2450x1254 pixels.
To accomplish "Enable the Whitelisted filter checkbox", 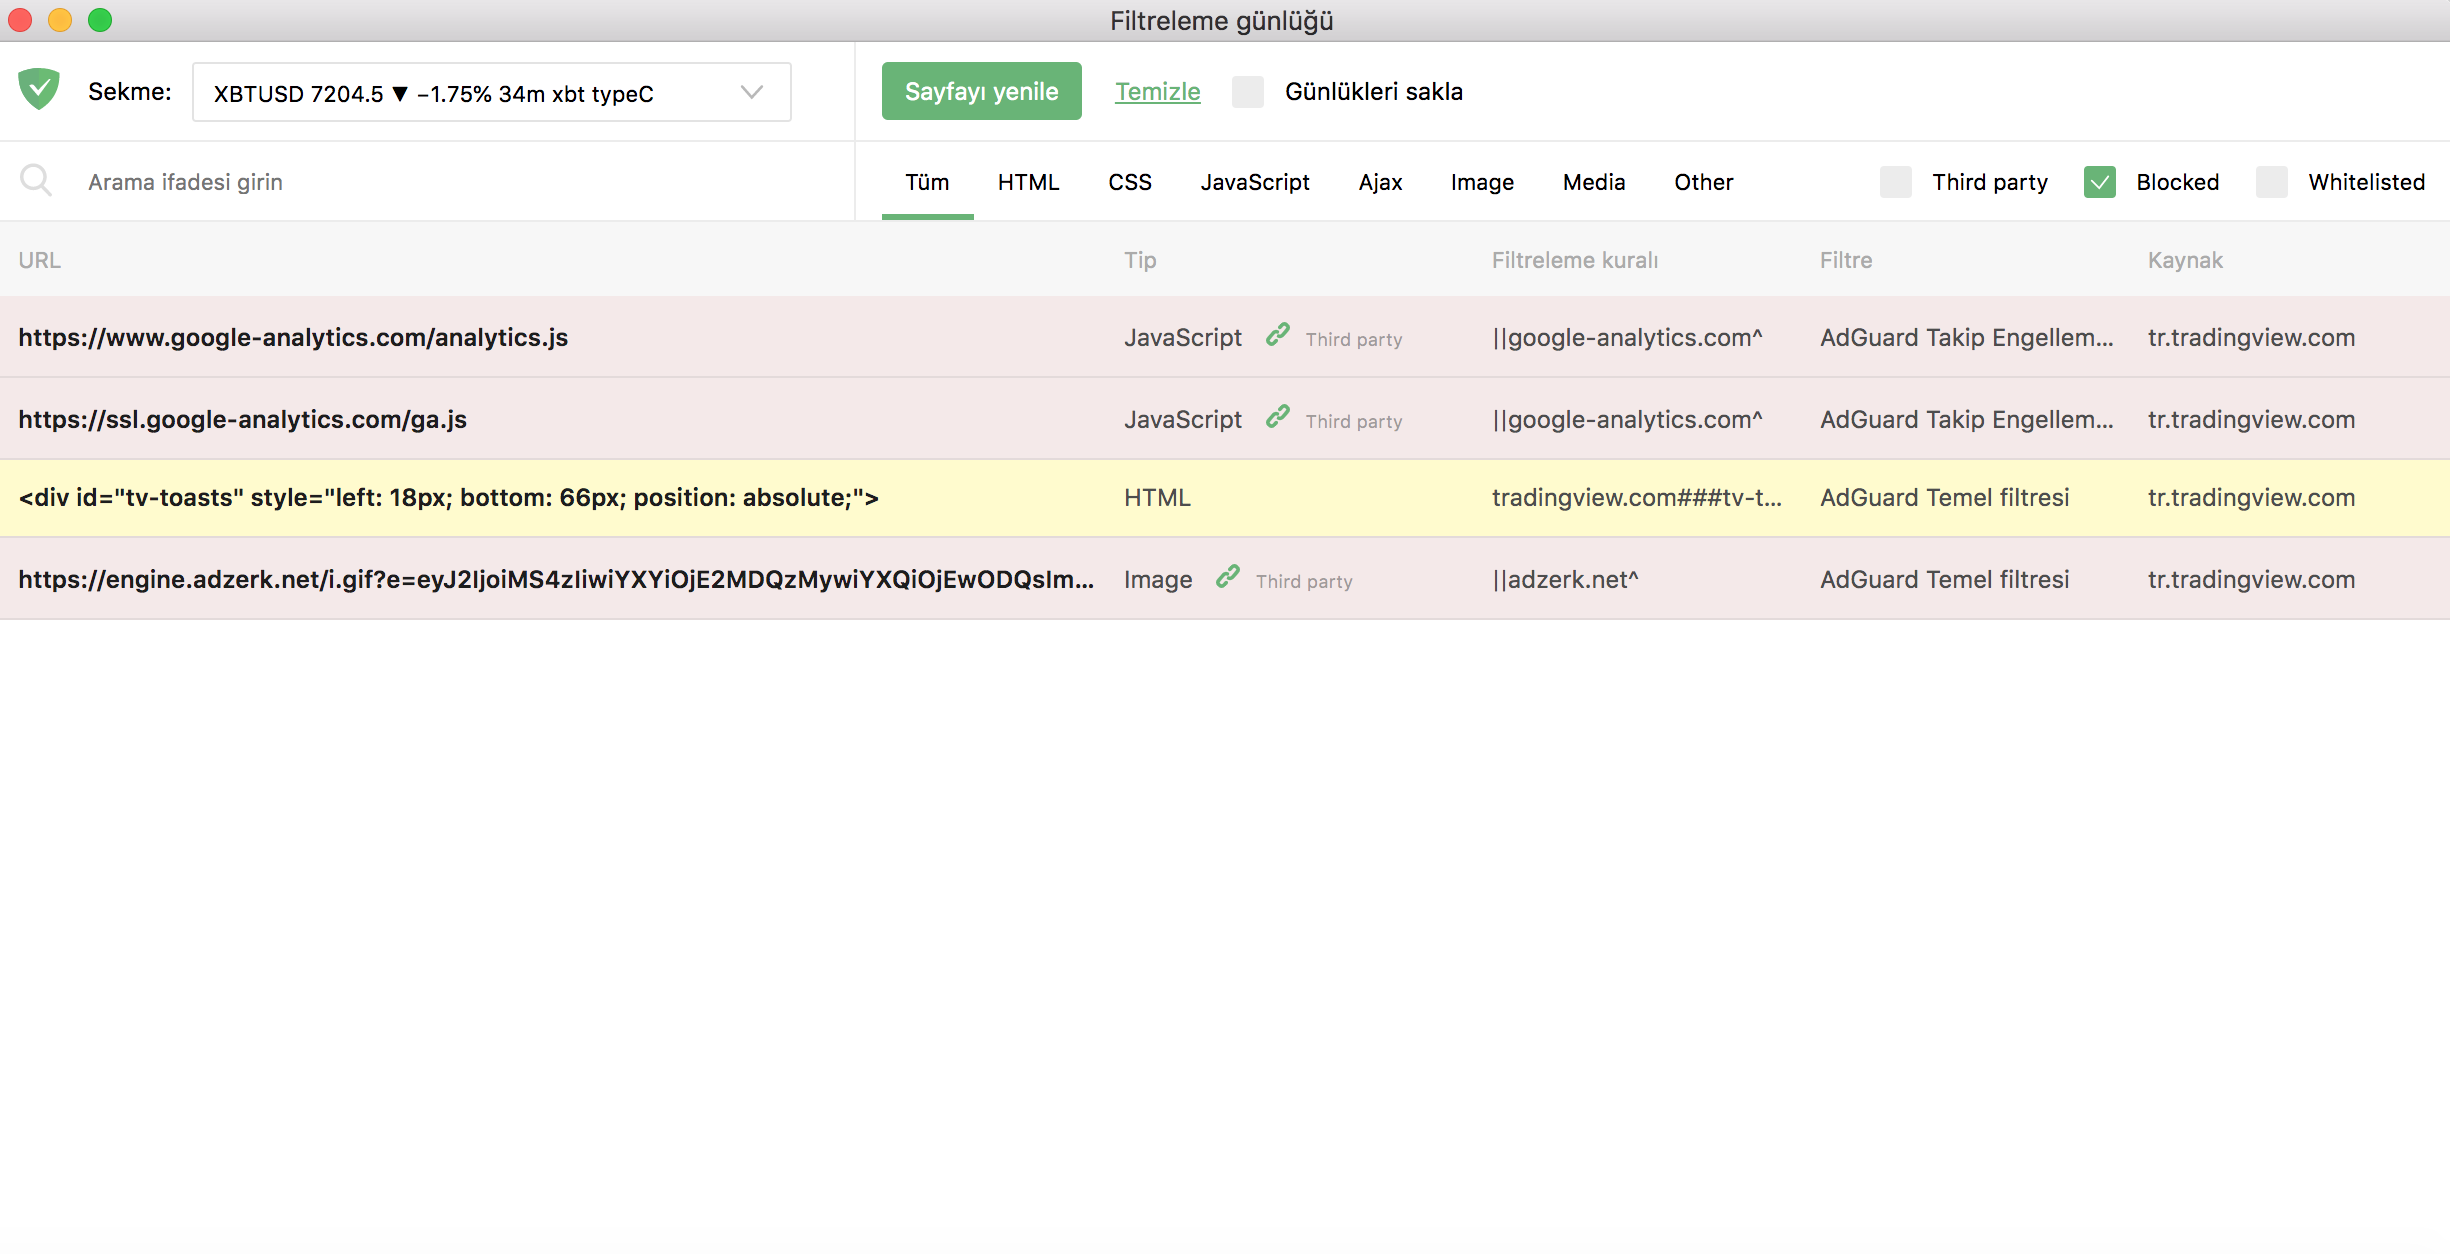I will pos(2271,182).
